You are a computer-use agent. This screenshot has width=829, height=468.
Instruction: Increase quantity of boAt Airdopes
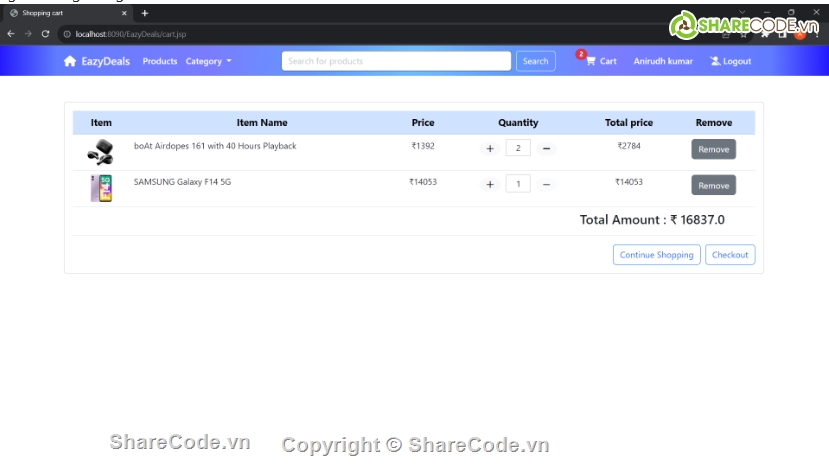[490, 149]
